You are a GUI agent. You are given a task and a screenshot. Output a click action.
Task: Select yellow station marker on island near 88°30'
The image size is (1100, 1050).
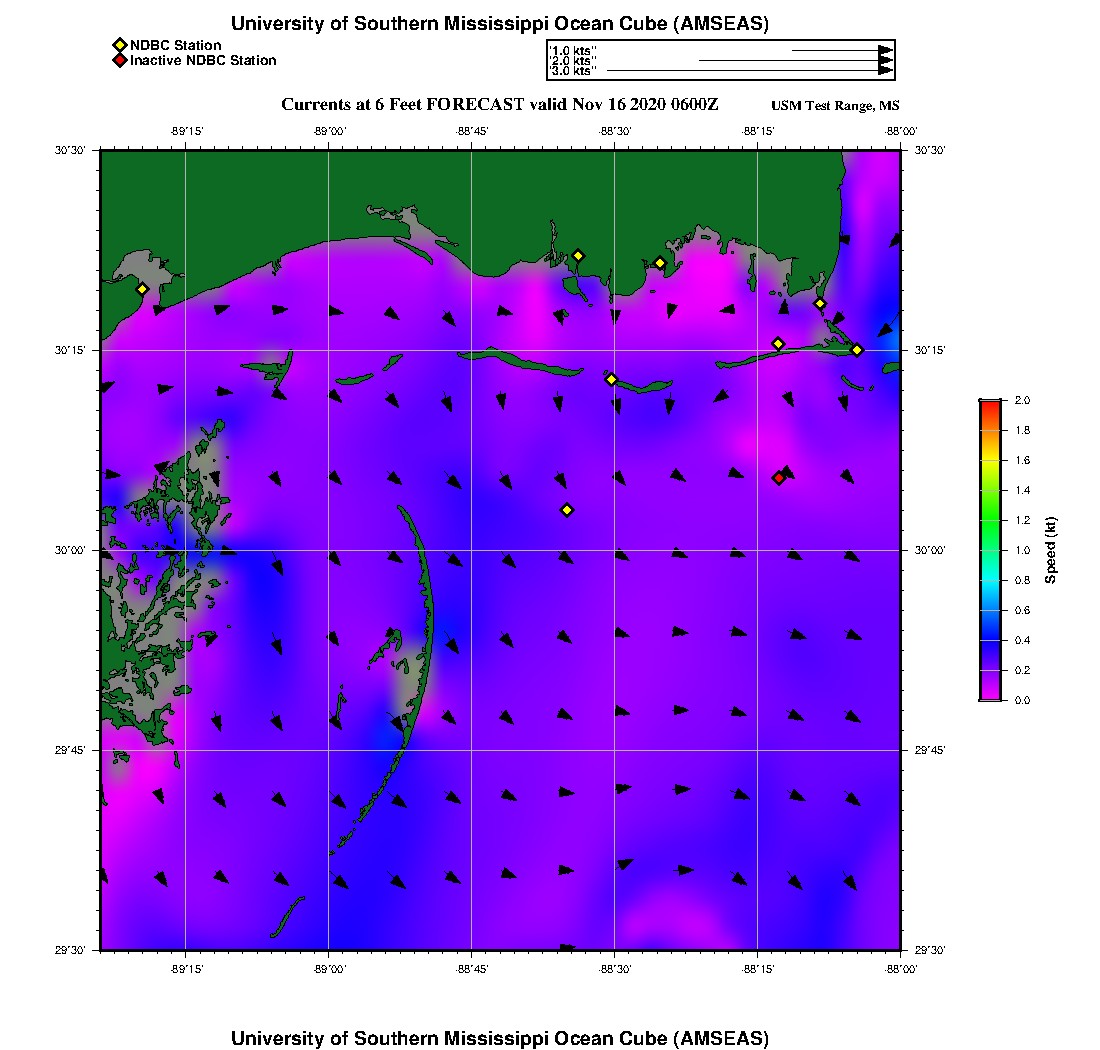click(x=611, y=379)
